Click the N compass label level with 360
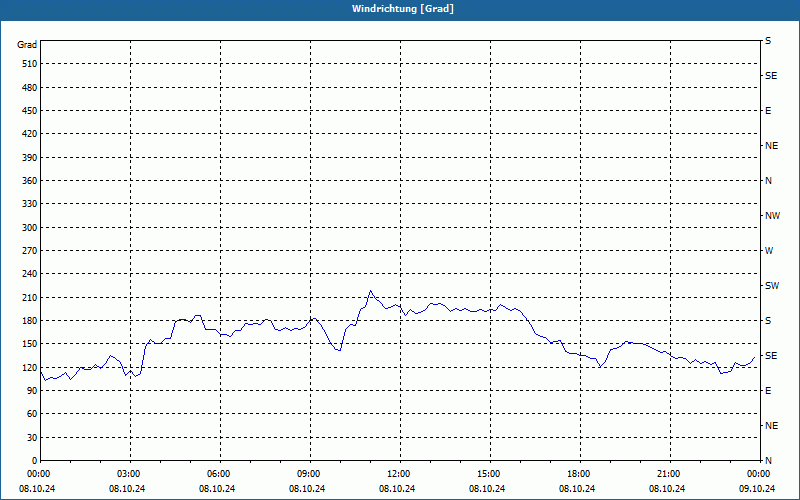Viewport: 800px width, 500px height. [x=768, y=181]
